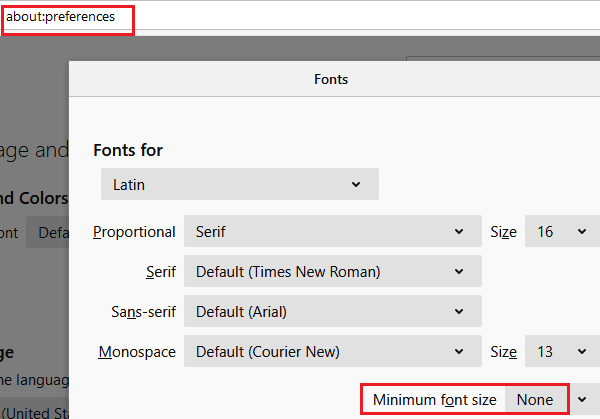The width and height of the screenshot is (600, 419).
Task: Click the Size label next to Monospace font
Action: (503, 352)
